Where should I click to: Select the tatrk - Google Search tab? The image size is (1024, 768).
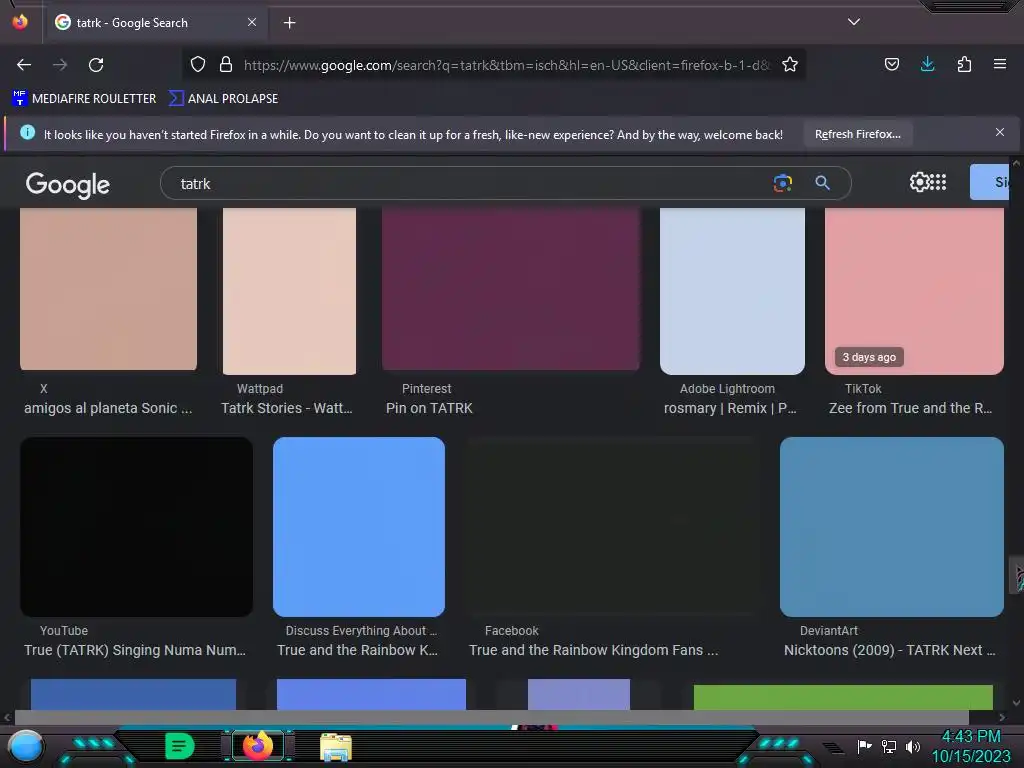[x=155, y=23]
